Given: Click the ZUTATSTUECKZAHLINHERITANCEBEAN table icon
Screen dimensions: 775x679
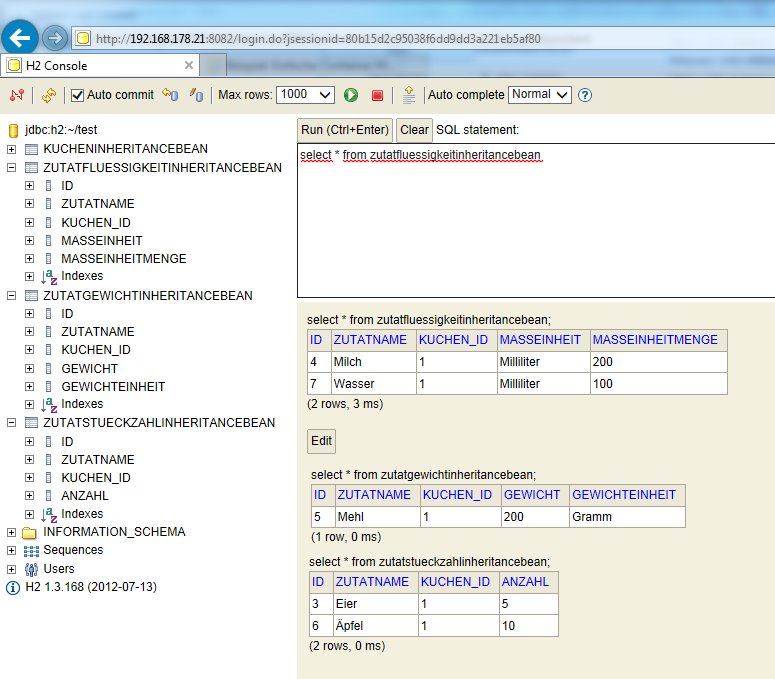Looking at the screenshot, I should [31, 423].
